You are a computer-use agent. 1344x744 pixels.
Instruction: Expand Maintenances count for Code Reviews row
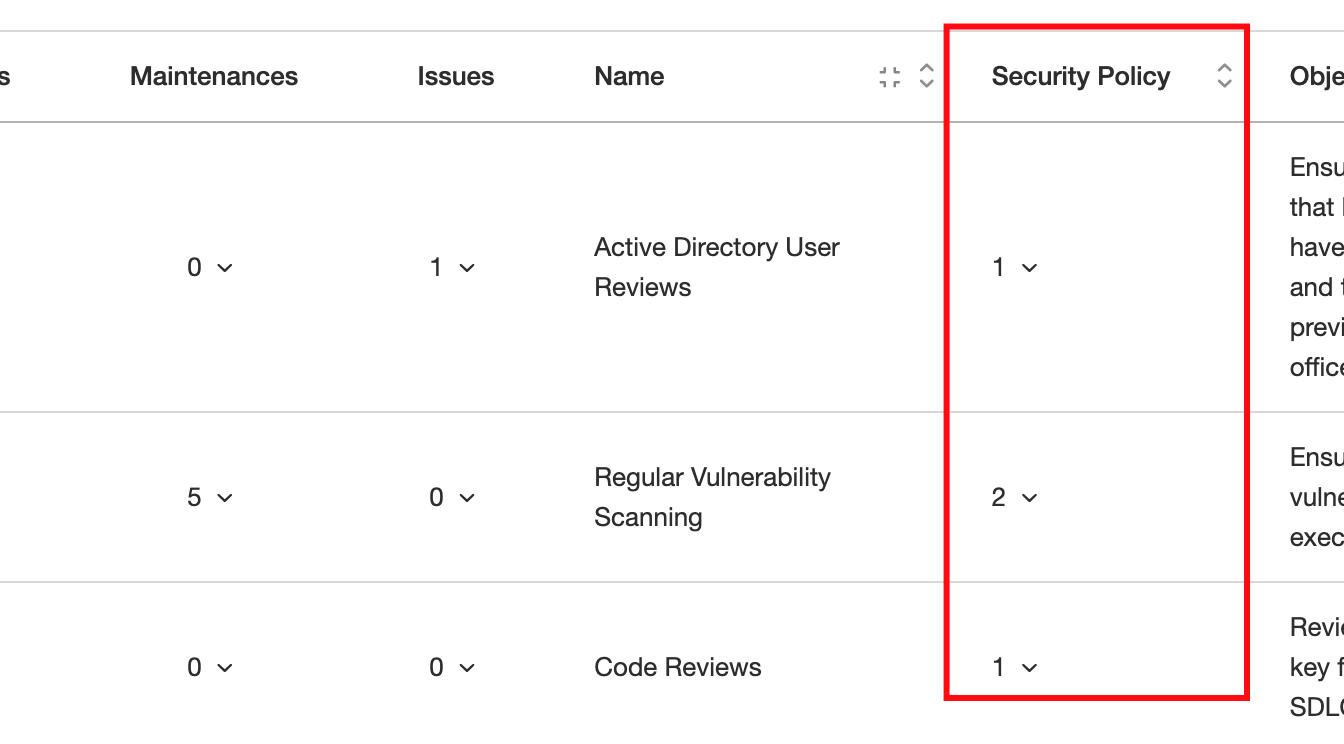[x=210, y=667]
